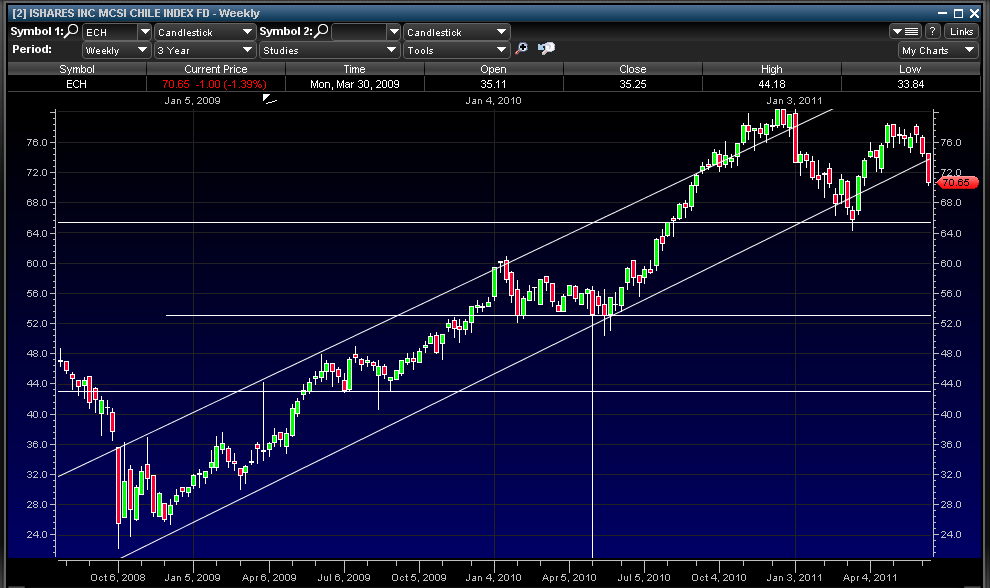The width and height of the screenshot is (990, 588).
Task: Click the Links button
Action: [961, 32]
